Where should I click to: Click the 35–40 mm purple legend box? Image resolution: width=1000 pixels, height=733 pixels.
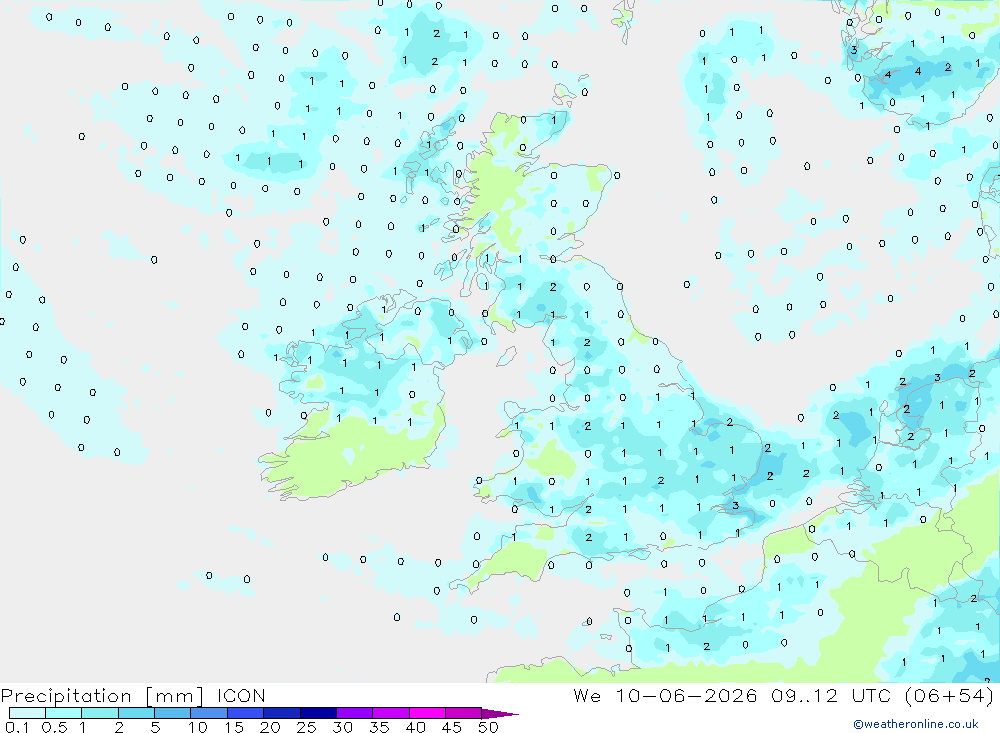390,713
